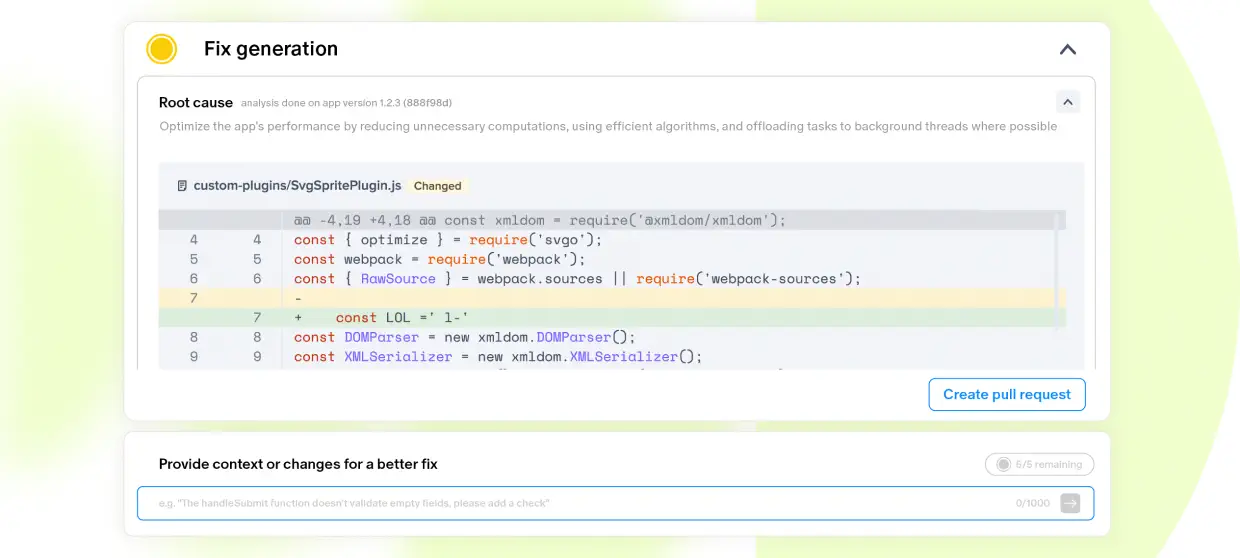Viewport: 1240px width, 558px height.
Task: Click the file icon beside SvgSpritePlugin.js
Action: click(x=182, y=186)
